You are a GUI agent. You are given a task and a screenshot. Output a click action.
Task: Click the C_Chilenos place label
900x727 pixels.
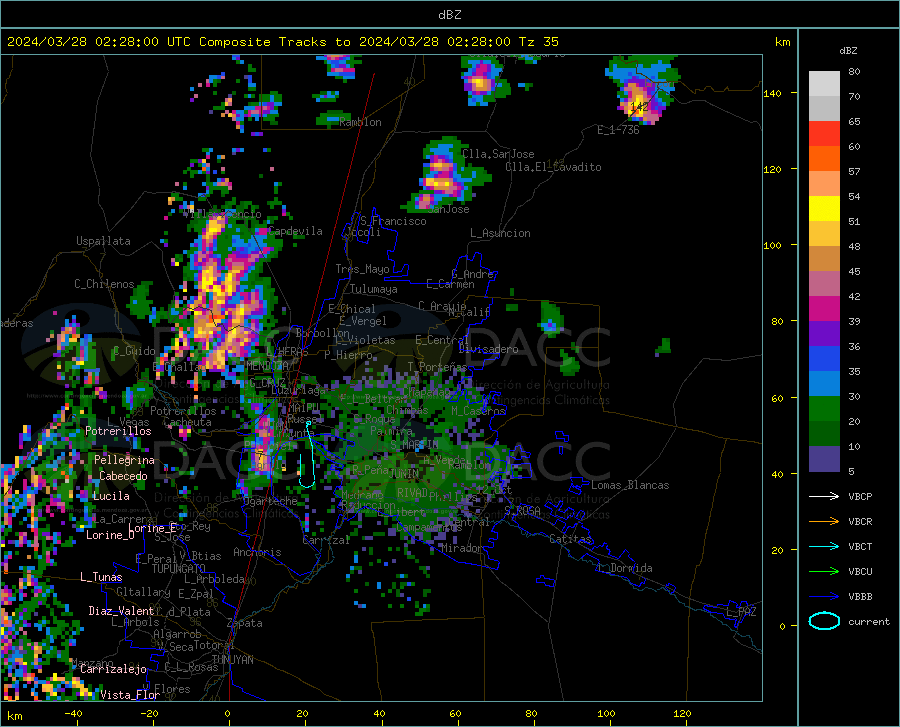(x=104, y=284)
